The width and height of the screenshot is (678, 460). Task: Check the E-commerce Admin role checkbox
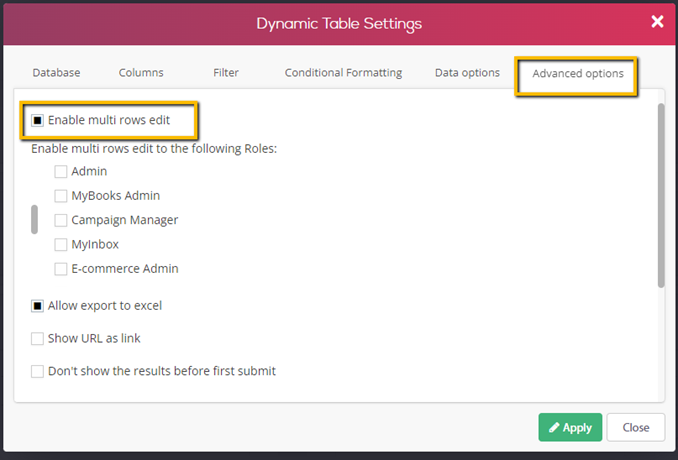62,269
